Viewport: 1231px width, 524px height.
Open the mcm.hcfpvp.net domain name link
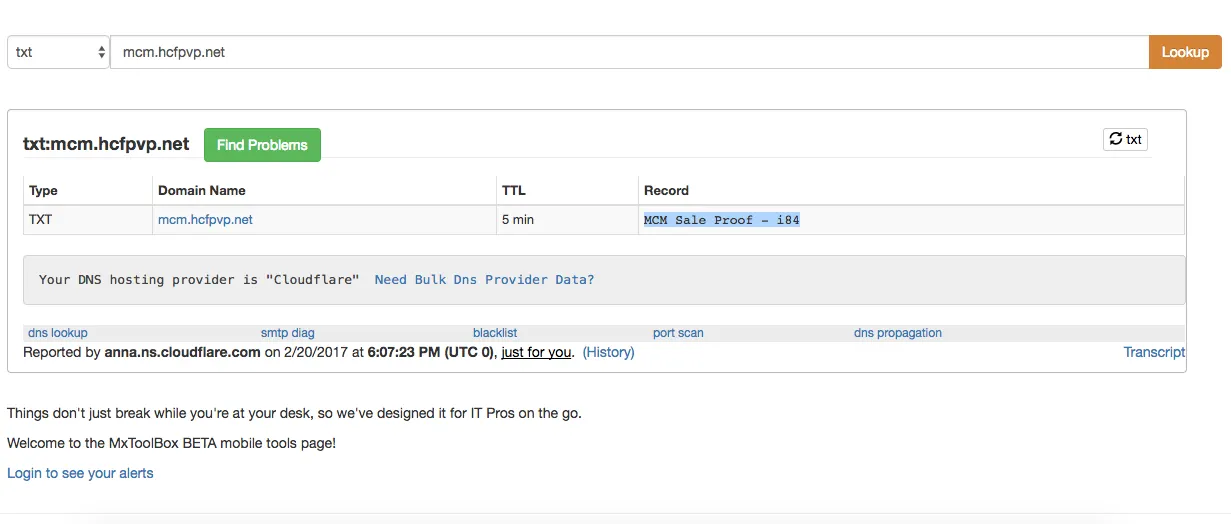(205, 219)
